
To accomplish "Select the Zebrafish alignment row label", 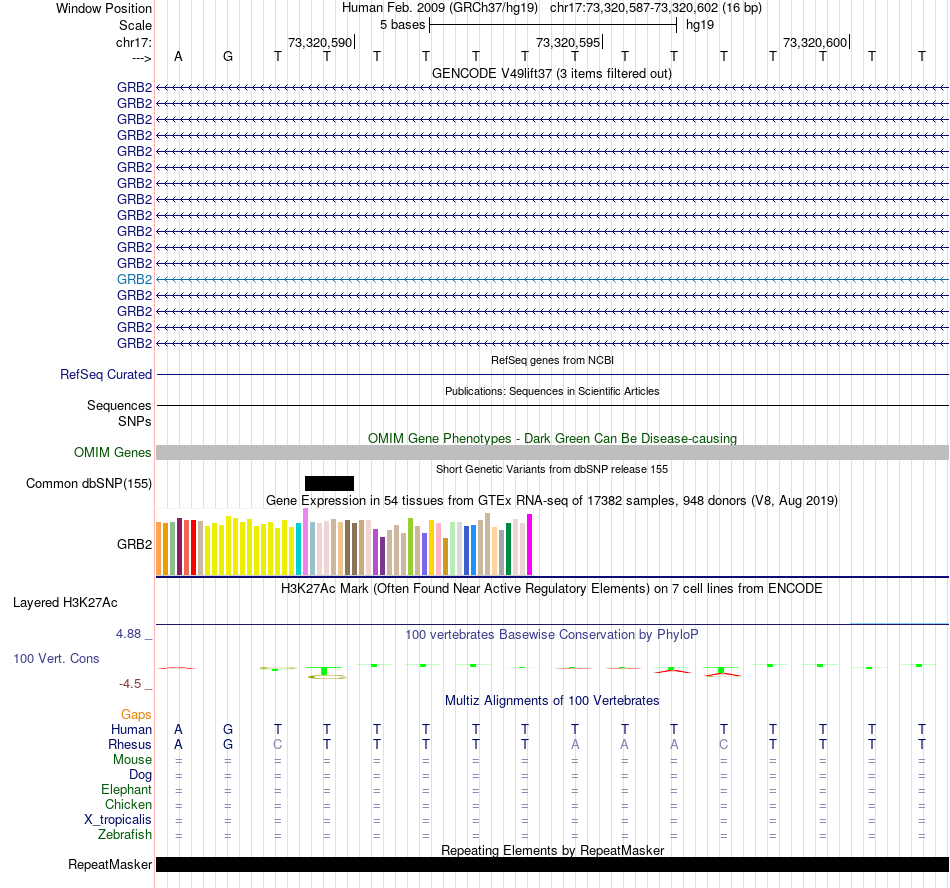I will 125,835.
